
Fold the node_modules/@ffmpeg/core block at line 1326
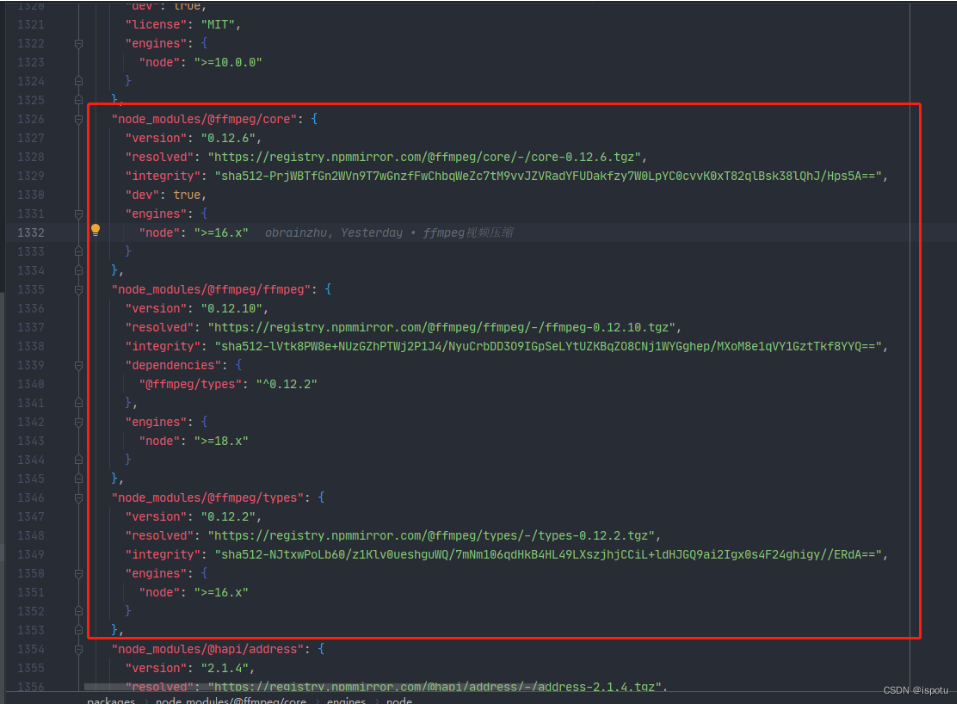coord(79,120)
